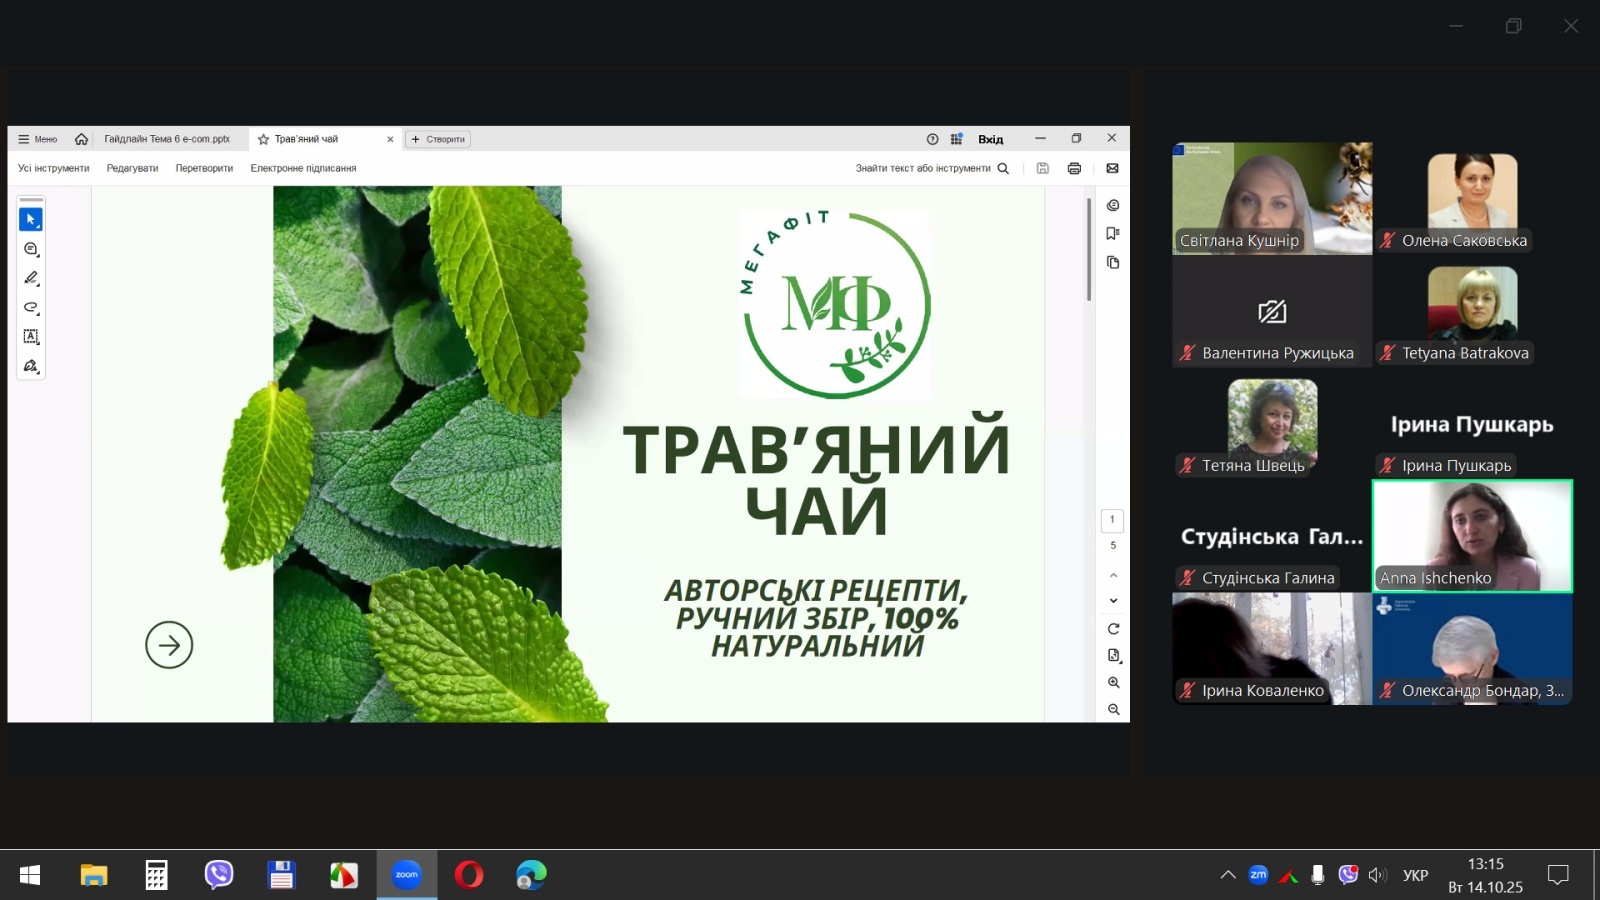Activate the text box tool

tap(31, 337)
